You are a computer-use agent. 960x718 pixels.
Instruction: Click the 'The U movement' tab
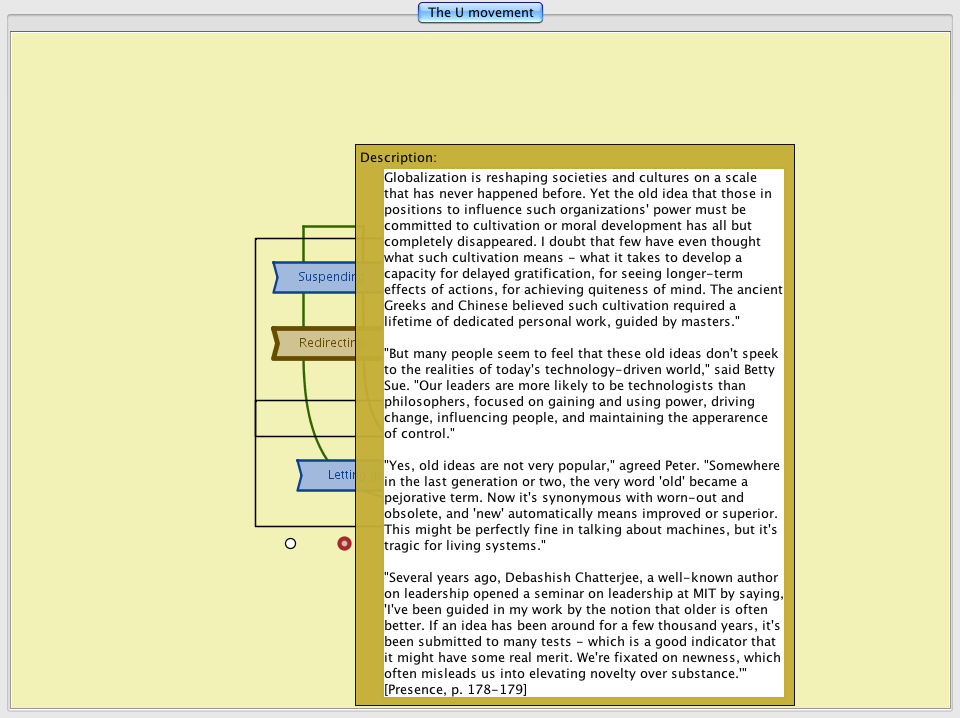[480, 13]
